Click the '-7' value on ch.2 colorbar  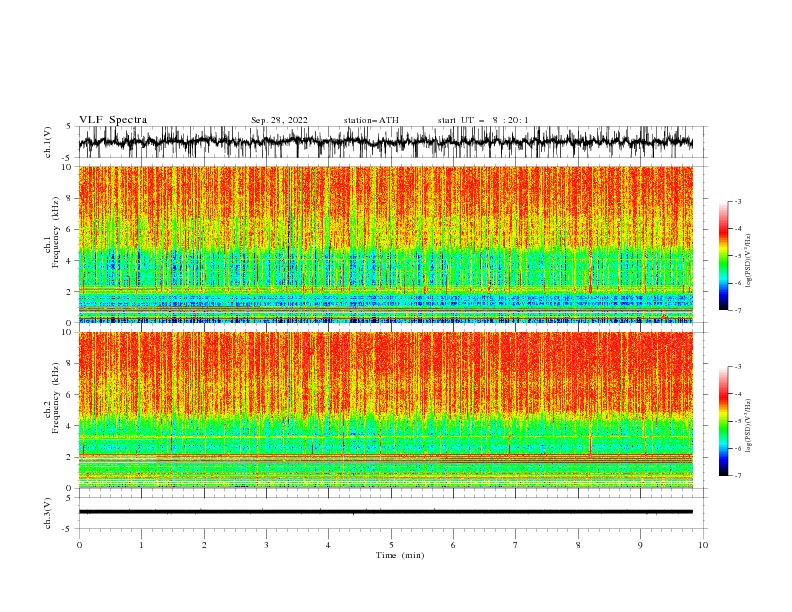[737, 475]
